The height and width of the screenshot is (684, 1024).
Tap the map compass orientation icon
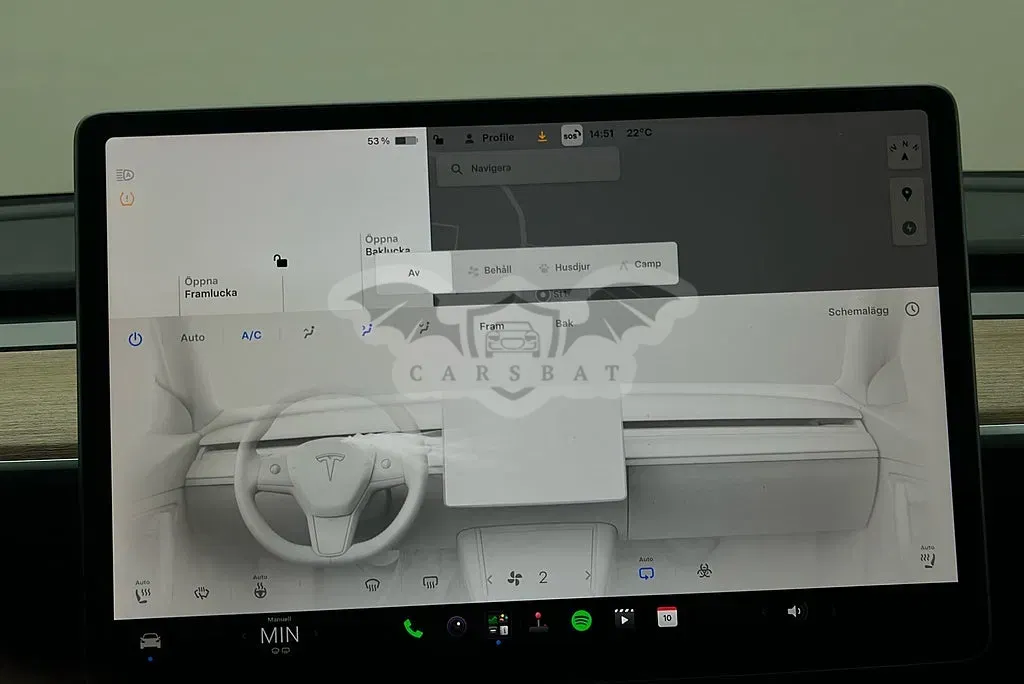coord(904,150)
